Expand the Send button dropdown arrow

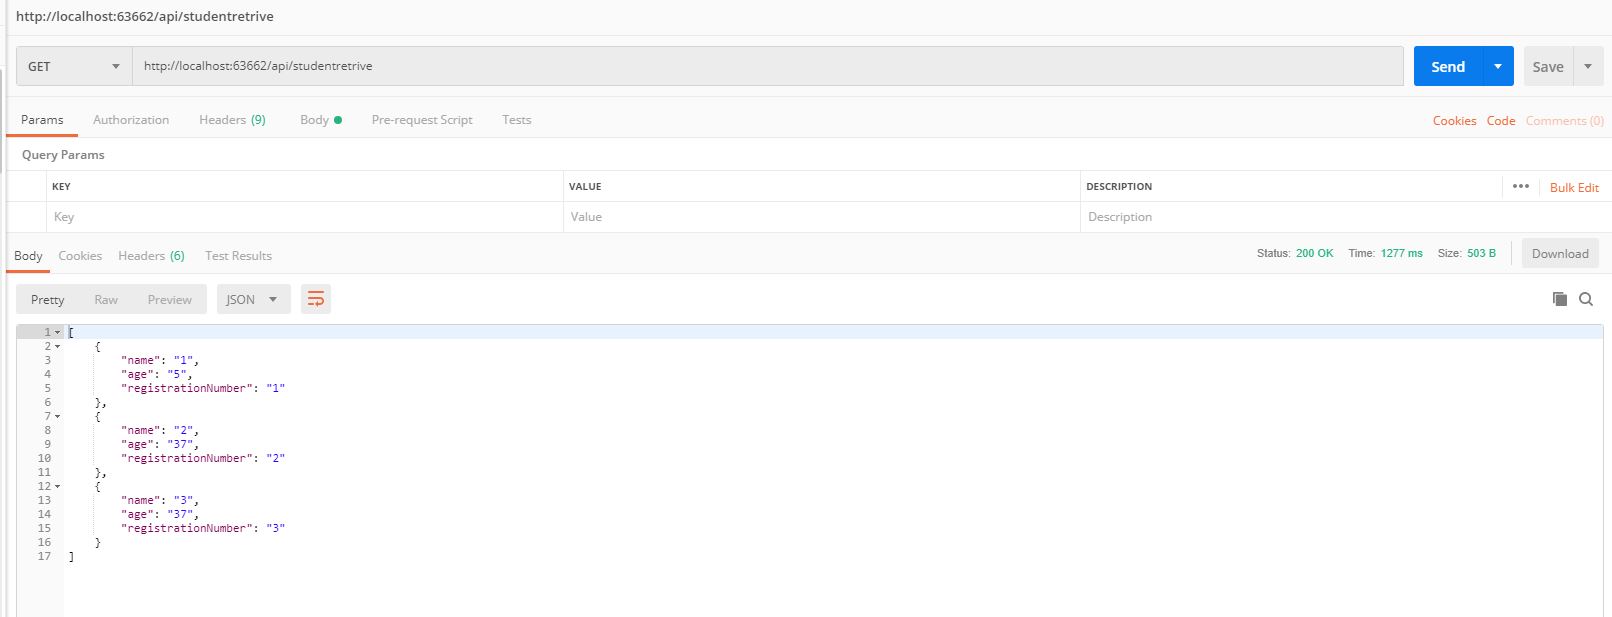click(x=1498, y=66)
